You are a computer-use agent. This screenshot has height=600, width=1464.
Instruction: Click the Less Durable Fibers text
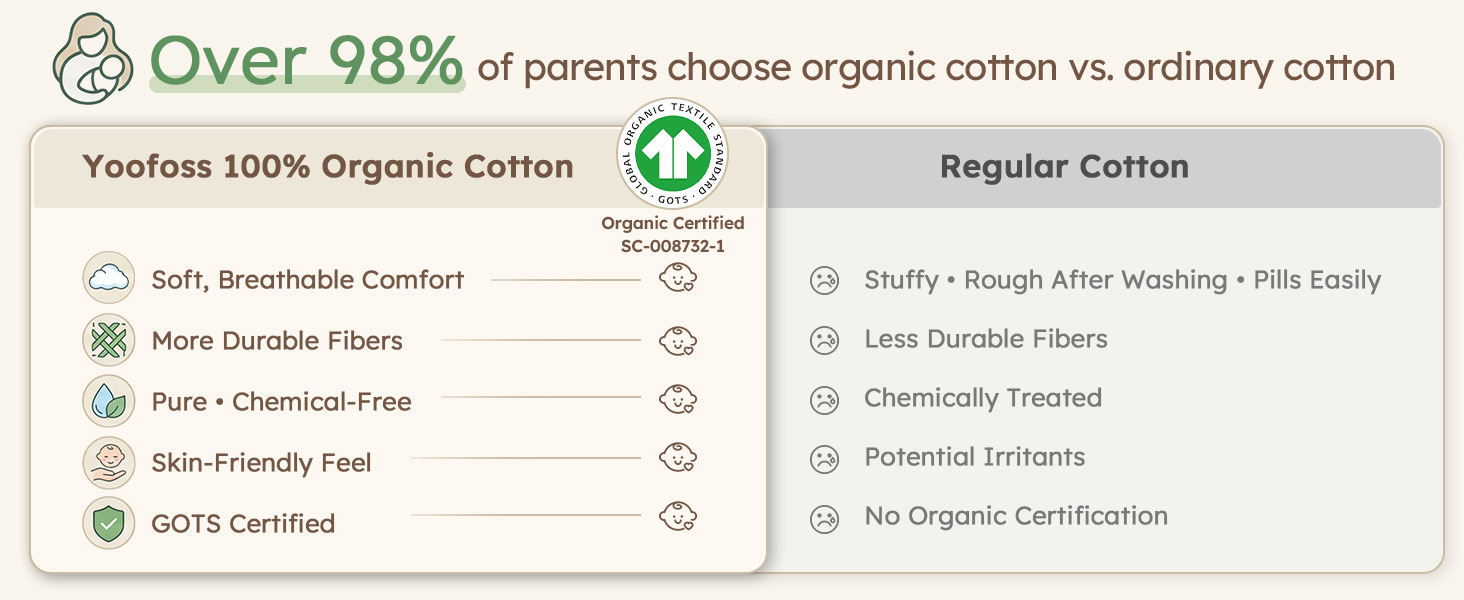986,339
